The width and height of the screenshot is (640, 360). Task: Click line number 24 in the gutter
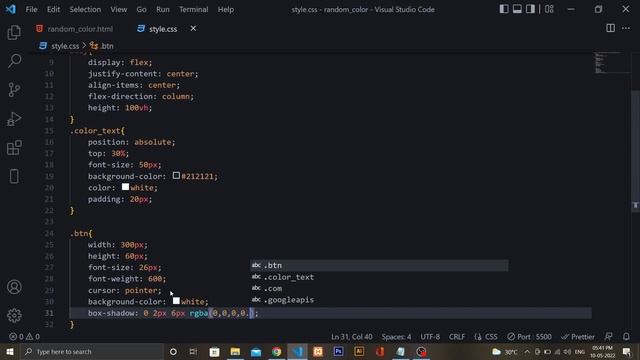[49, 233]
